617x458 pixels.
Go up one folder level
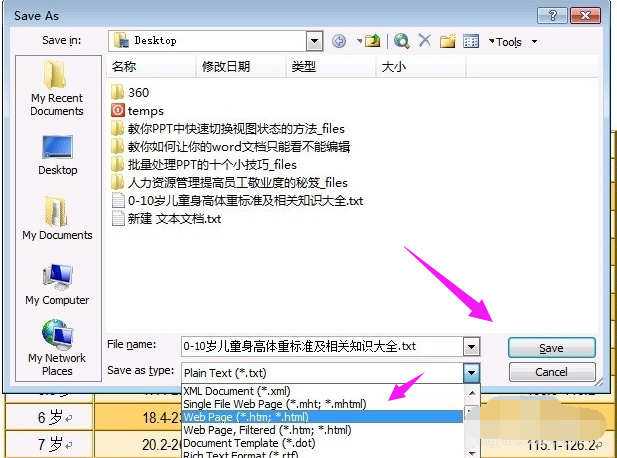(x=372, y=41)
